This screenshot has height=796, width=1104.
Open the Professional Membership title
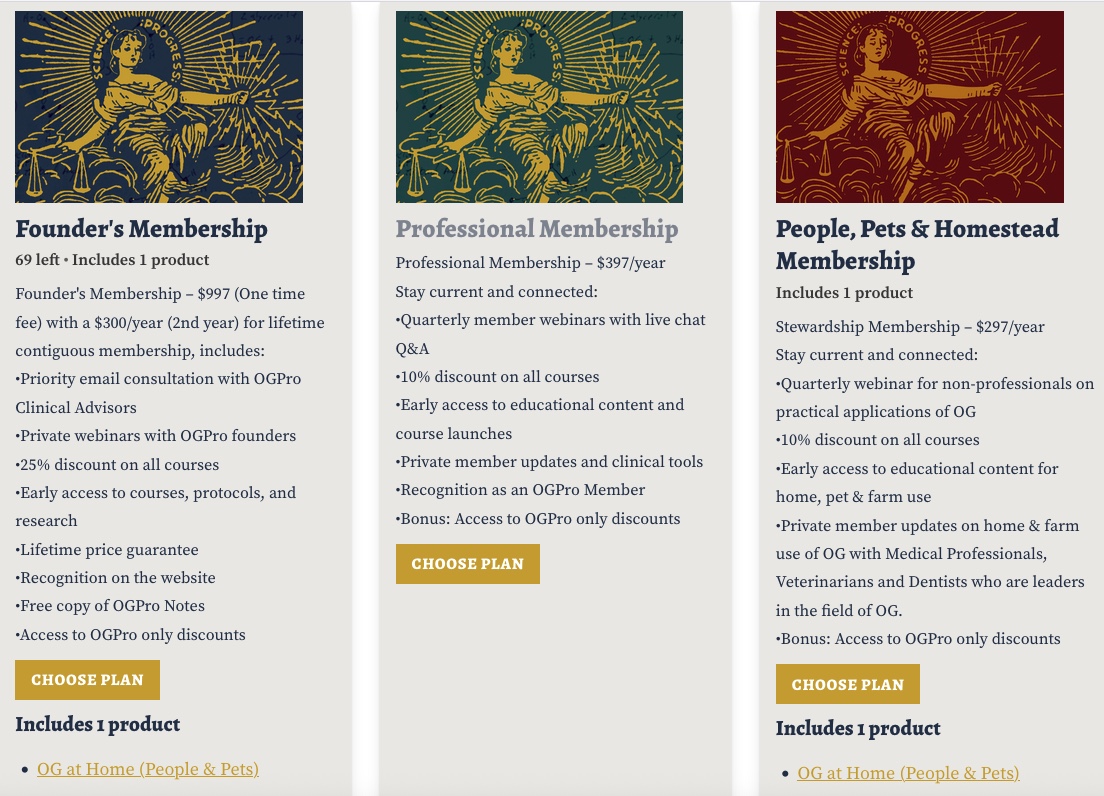pos(537,229)
